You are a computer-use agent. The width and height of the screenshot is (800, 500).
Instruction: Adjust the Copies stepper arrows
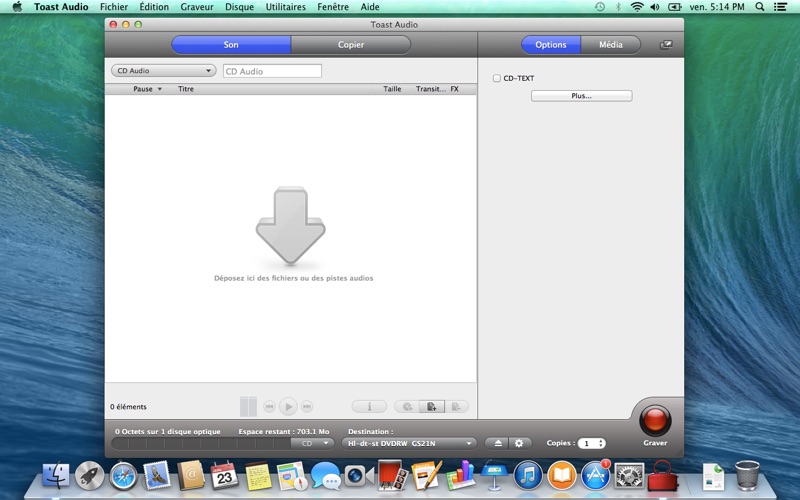coord(602,443)
